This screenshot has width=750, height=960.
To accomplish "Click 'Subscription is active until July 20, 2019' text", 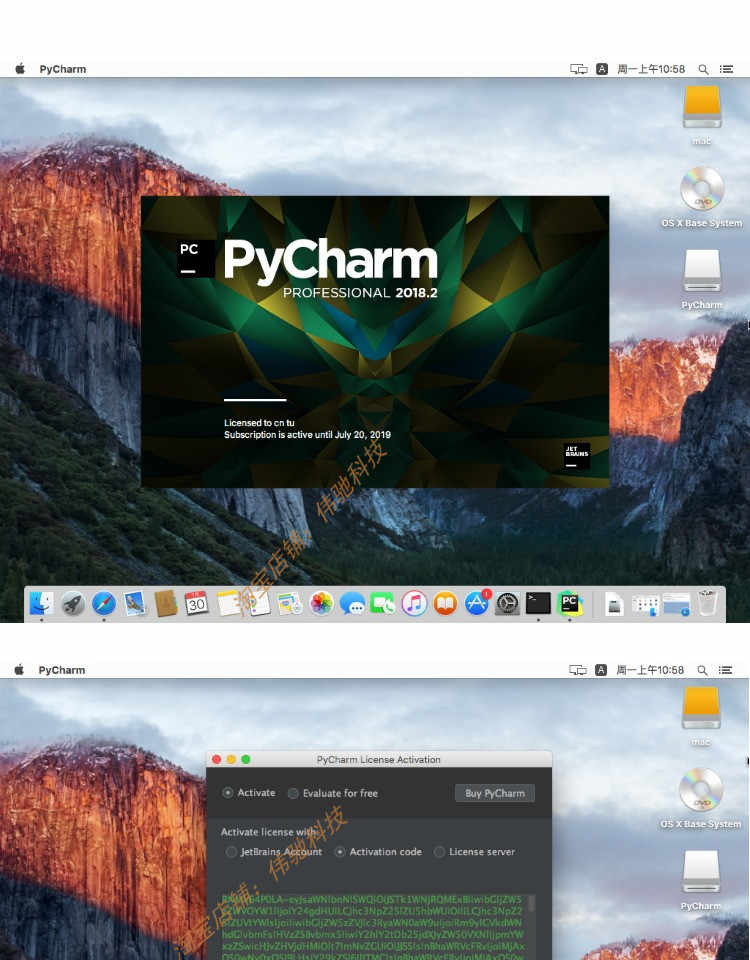I will click(x=307, y=435).
